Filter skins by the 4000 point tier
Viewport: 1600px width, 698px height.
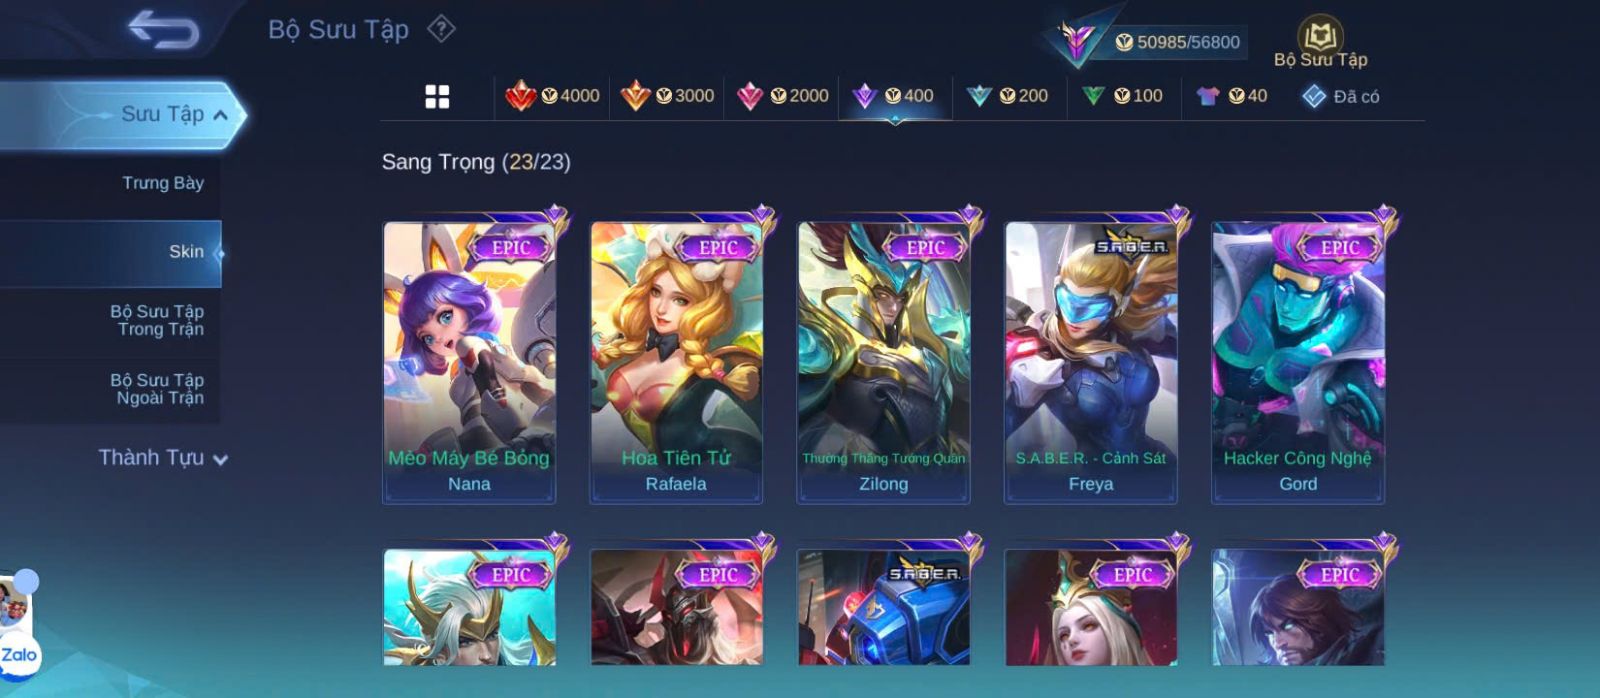(x=552, y=96)
